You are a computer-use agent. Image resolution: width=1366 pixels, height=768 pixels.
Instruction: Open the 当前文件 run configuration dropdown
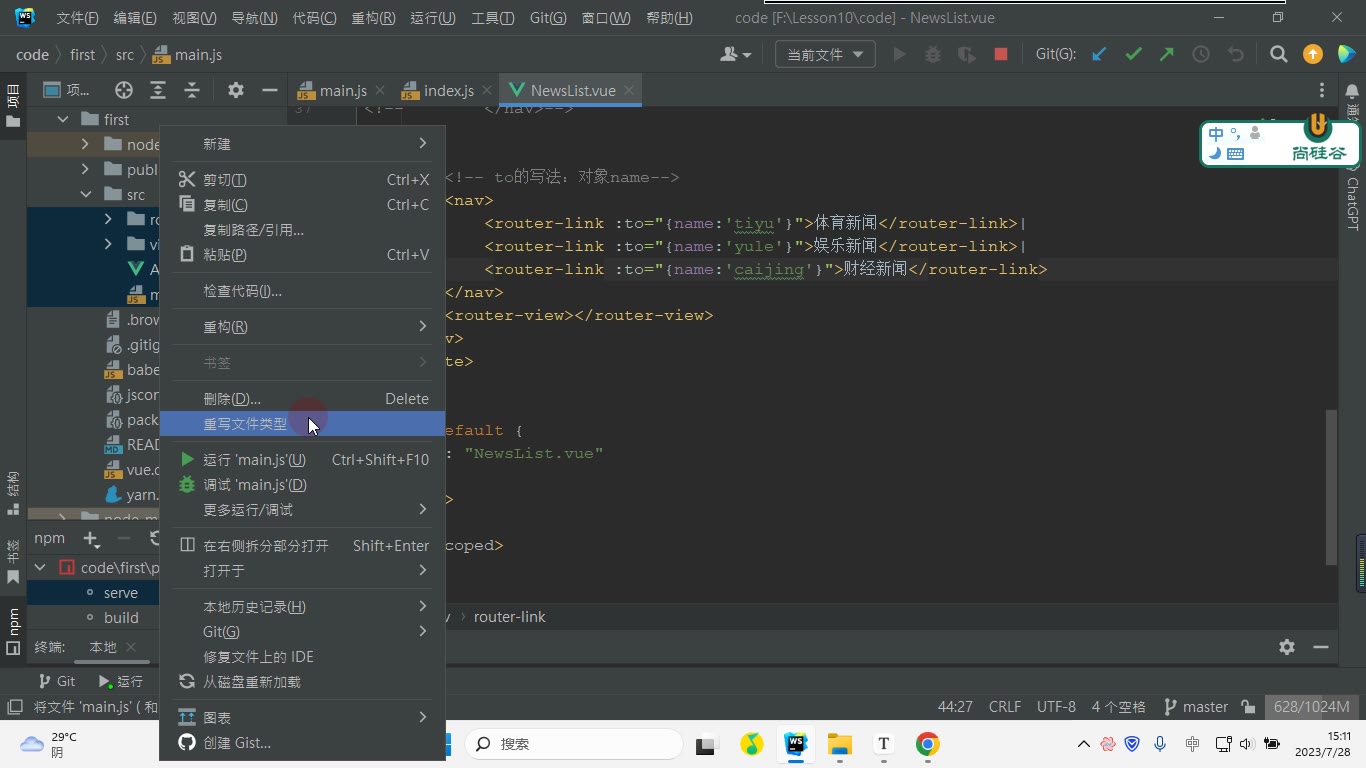click(825, 55)
